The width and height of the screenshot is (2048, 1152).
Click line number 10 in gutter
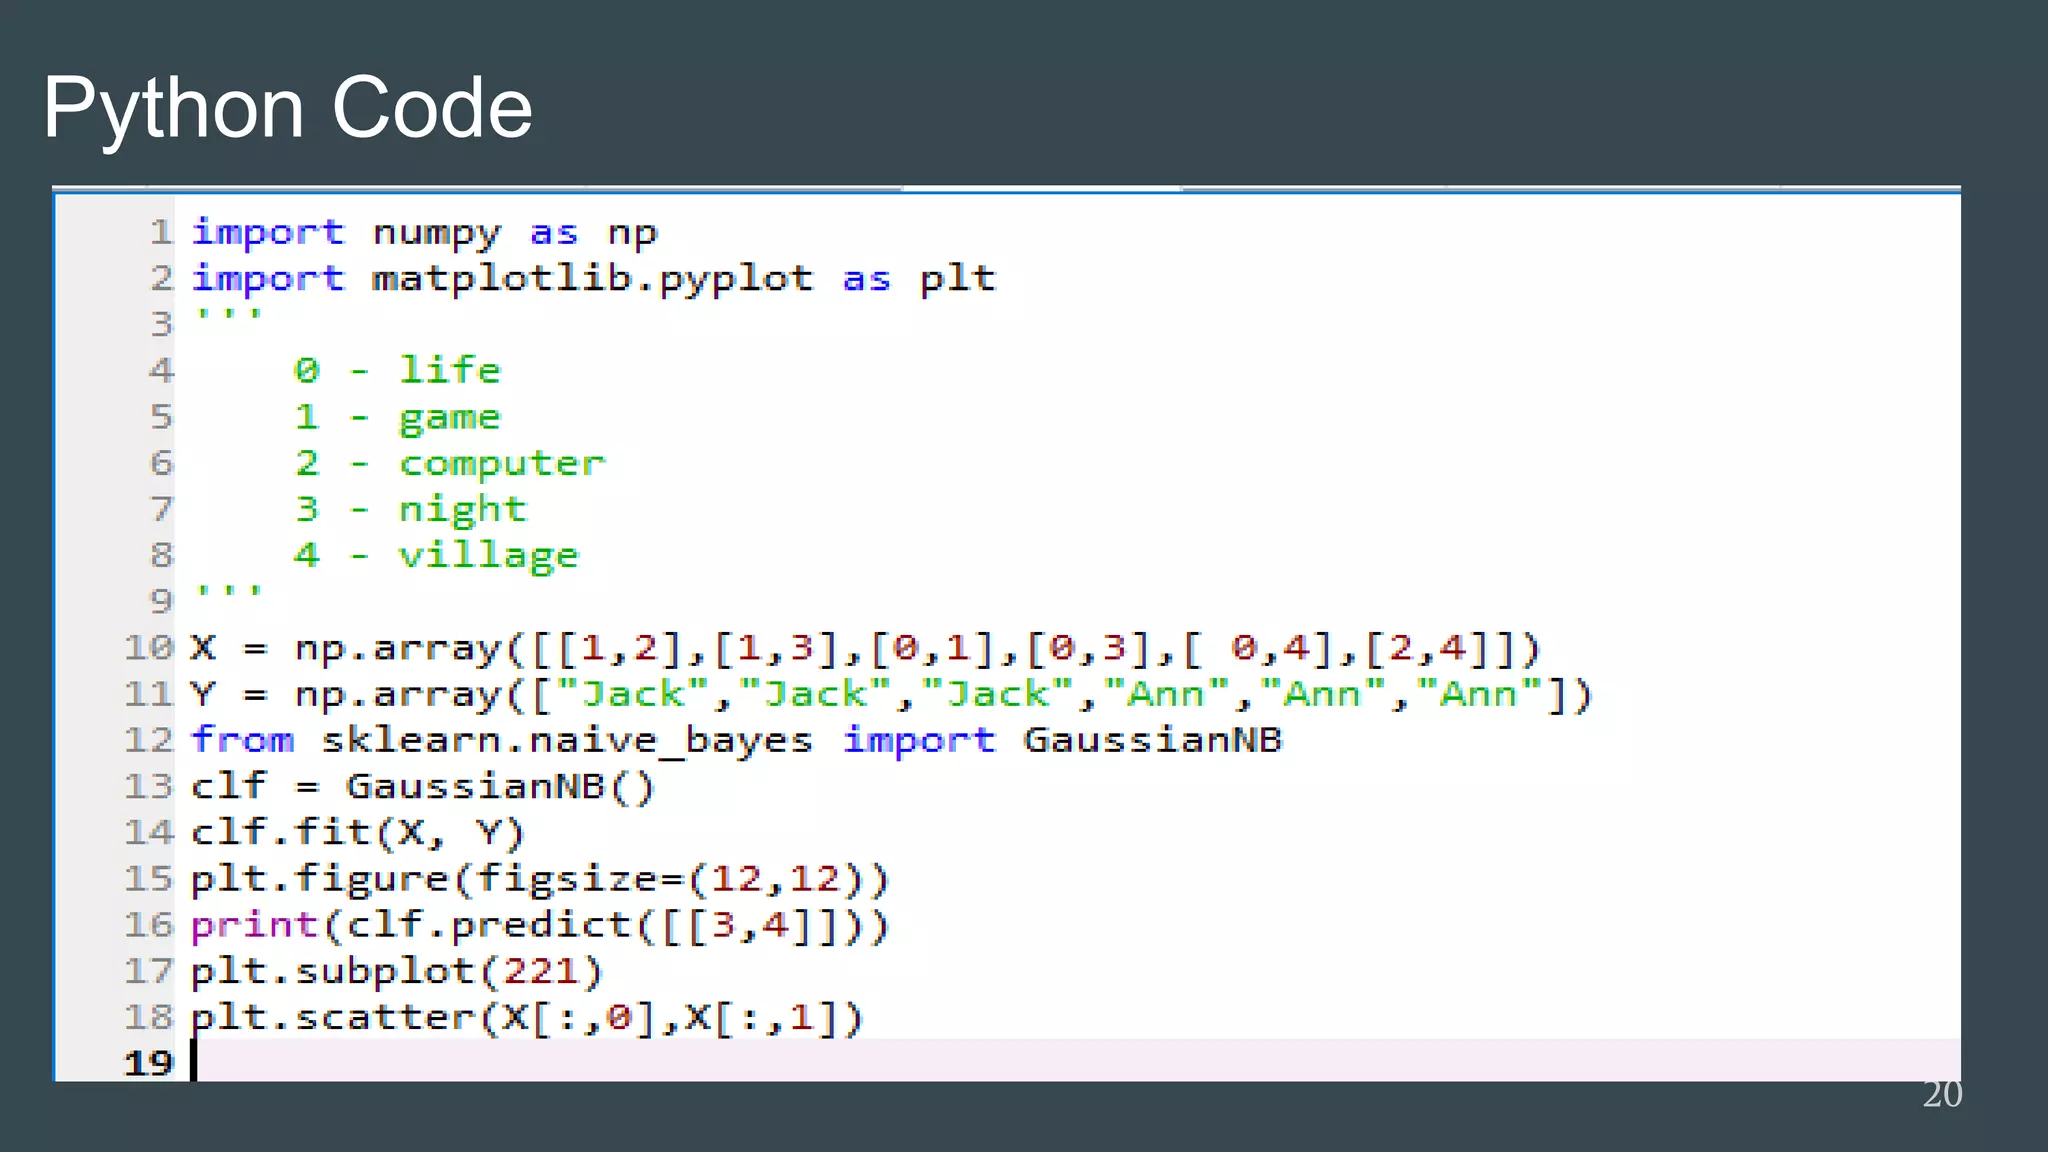148,648
